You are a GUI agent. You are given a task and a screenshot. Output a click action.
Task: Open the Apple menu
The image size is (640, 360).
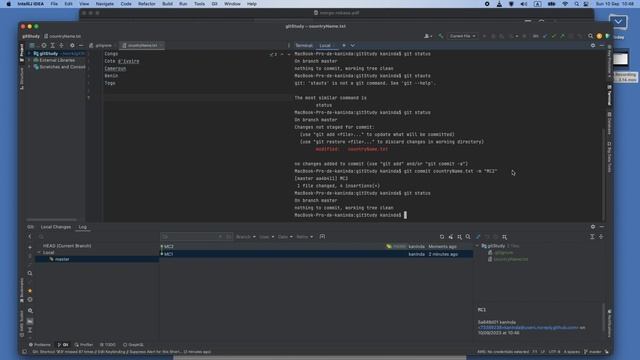pos(8,4)
